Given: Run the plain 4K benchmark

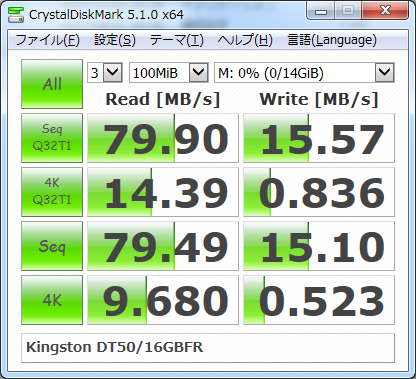Looking at the screenshot, I should pos(52,300).
